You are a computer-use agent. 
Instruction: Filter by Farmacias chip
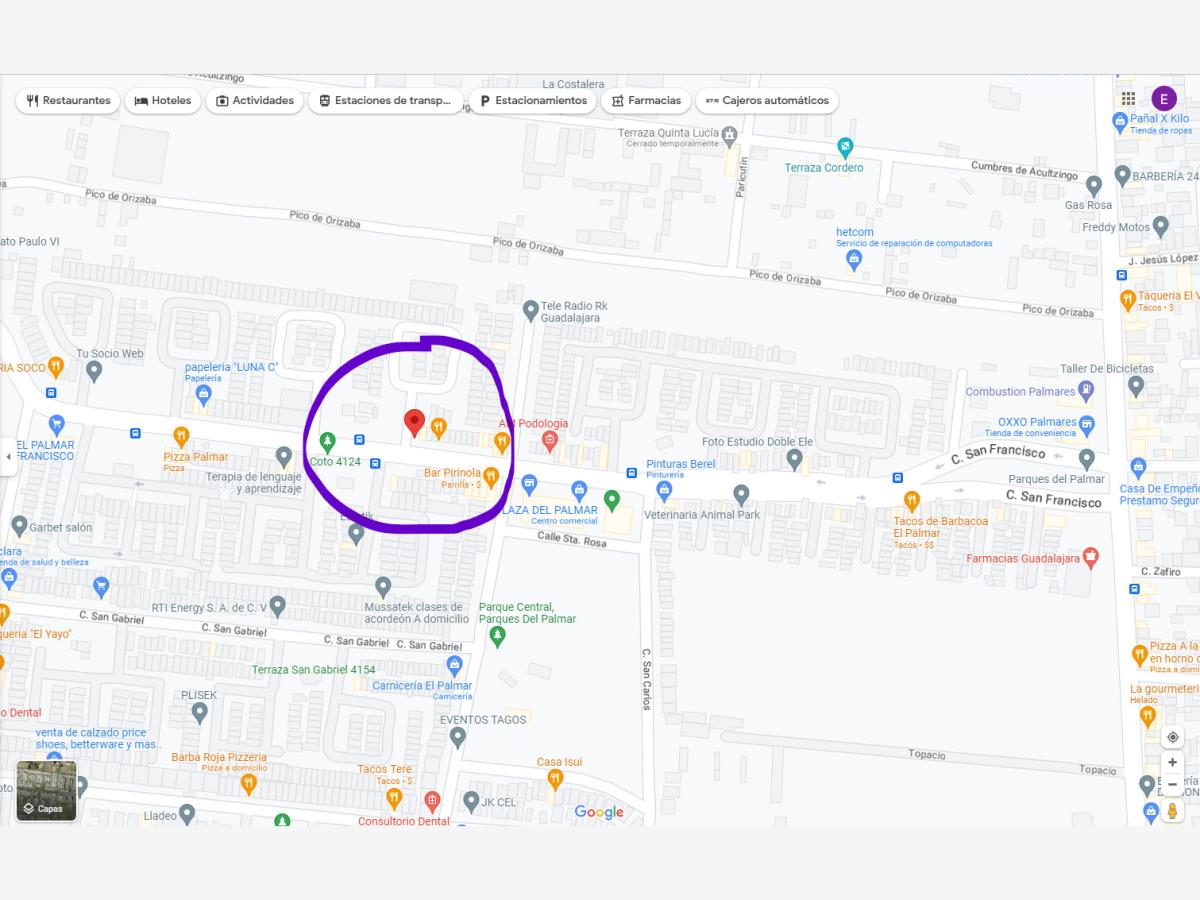tap(646, 101)
